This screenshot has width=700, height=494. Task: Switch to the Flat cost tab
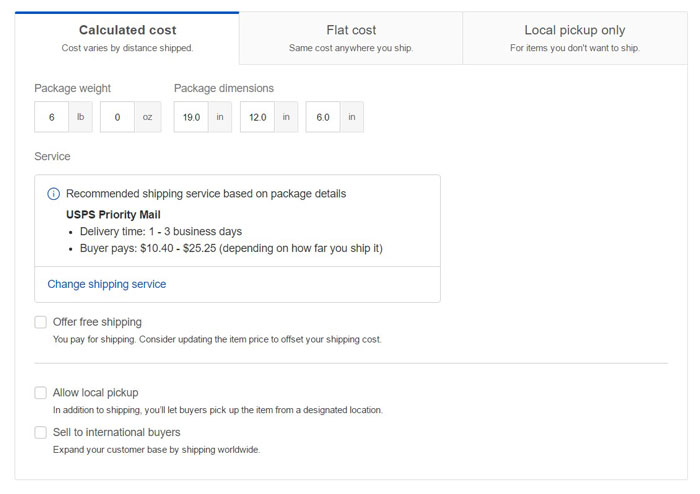[x=351, y=38]
